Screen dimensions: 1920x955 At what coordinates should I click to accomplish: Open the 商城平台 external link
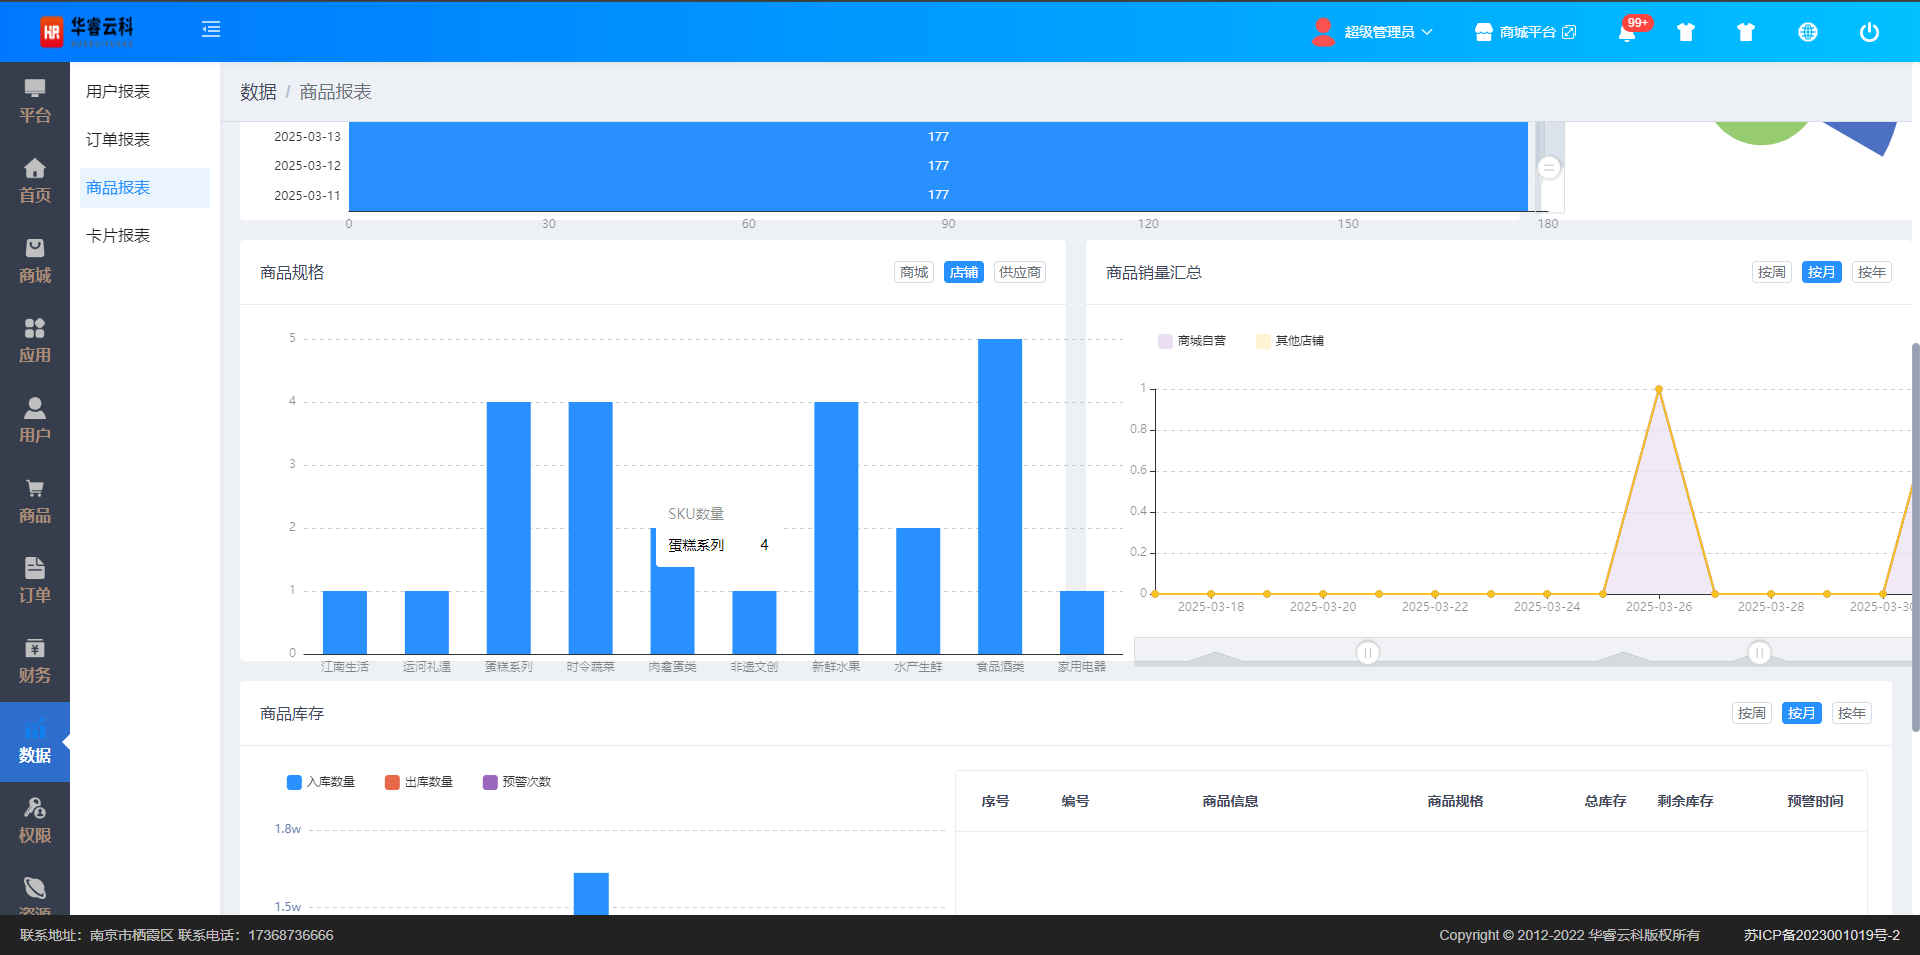tap(1526, 32)
